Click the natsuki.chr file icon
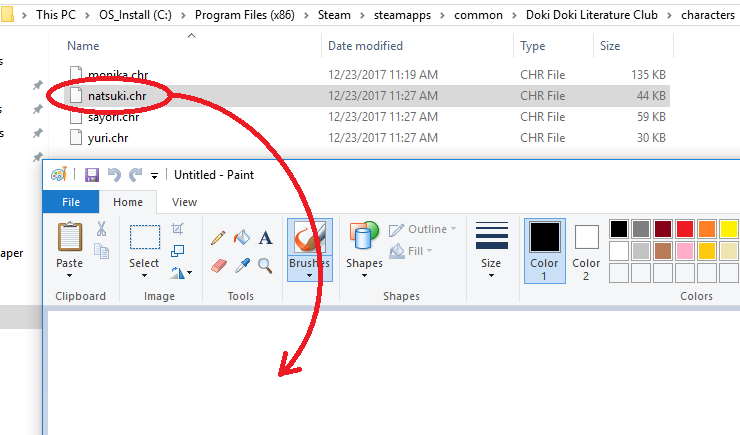This screenshot has width=740, height=435. (x=76, y=96)
